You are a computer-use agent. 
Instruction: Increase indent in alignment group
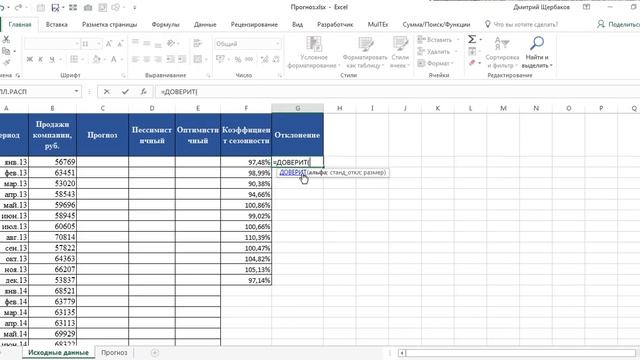pos(182,60)
